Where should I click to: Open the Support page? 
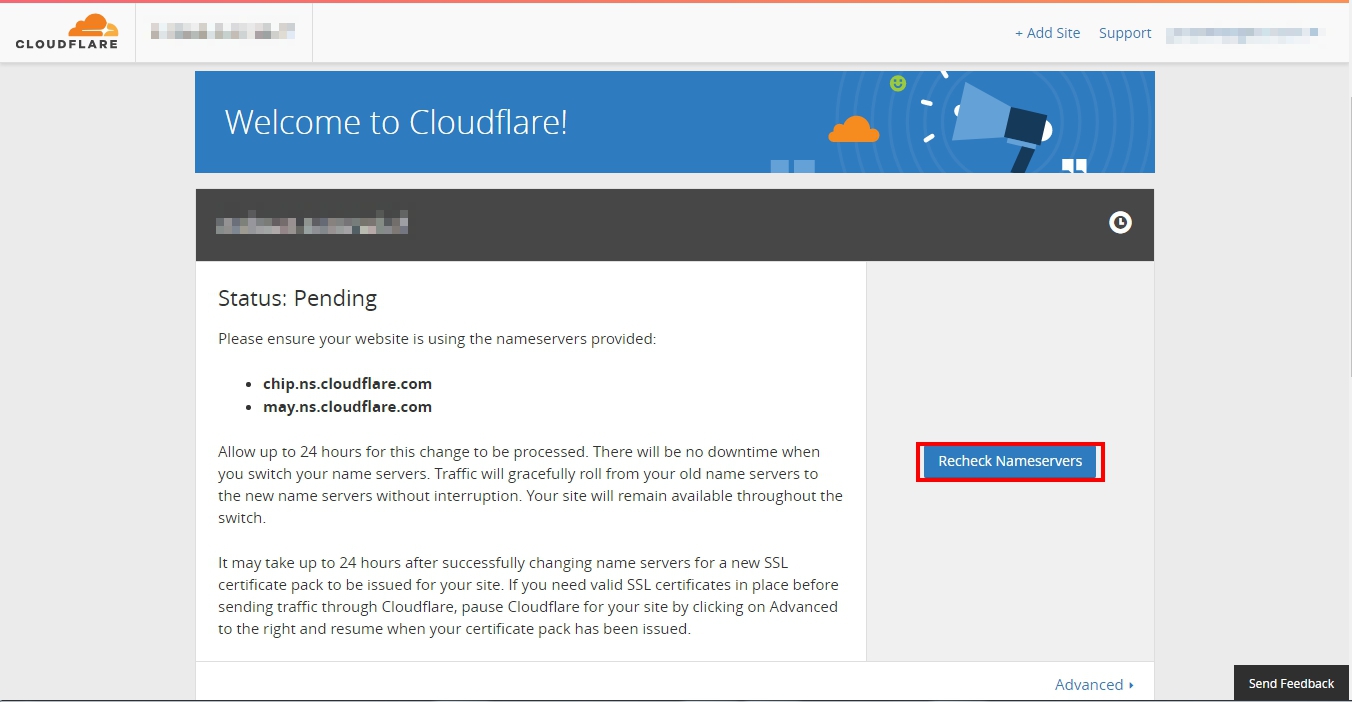(x=1124, y=33)
